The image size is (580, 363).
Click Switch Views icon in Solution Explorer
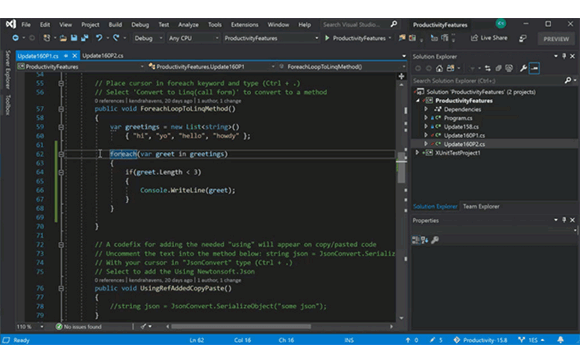coord(450,68)
